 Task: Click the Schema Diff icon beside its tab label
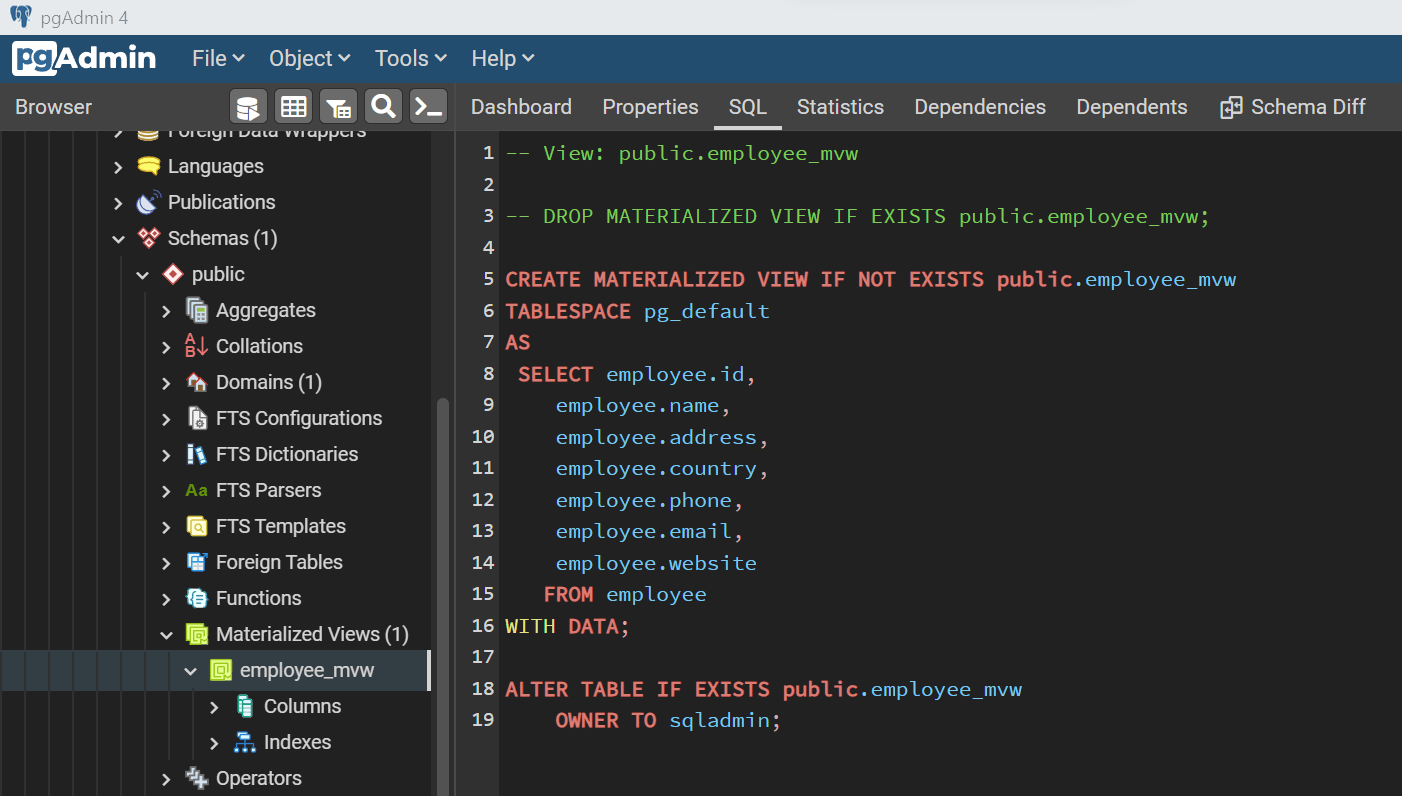[1230, 106]
